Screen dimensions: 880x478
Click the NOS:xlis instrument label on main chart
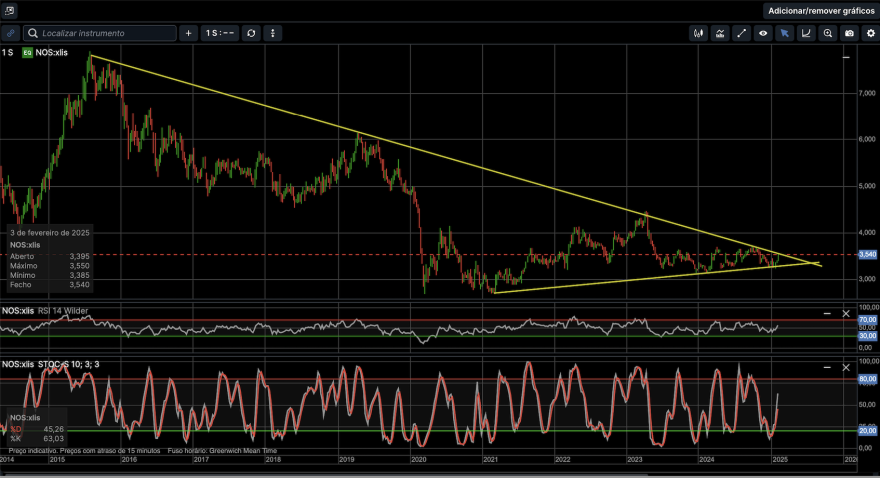tap(52, 52)
